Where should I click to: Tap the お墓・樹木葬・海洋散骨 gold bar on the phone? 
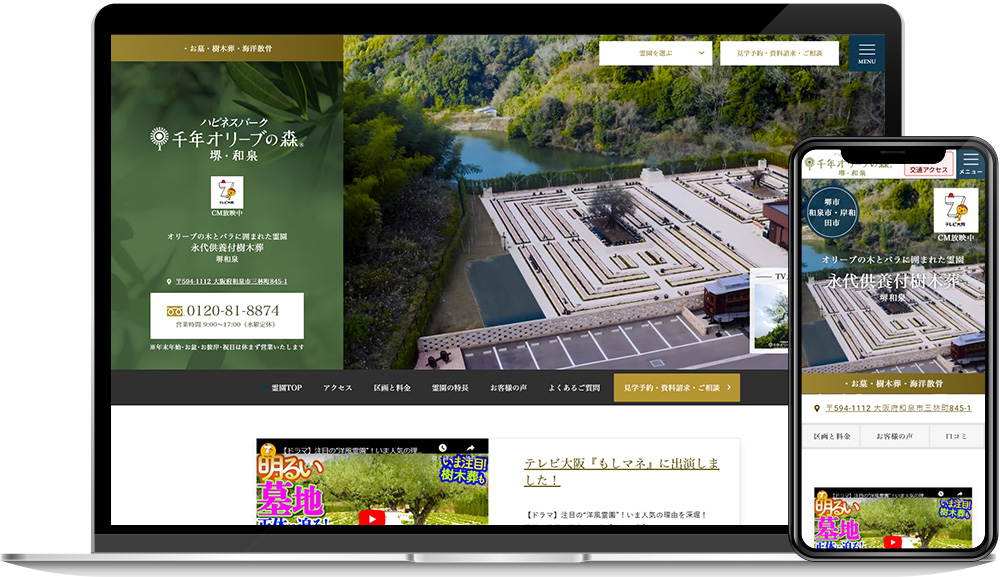(x=893, y=384)
